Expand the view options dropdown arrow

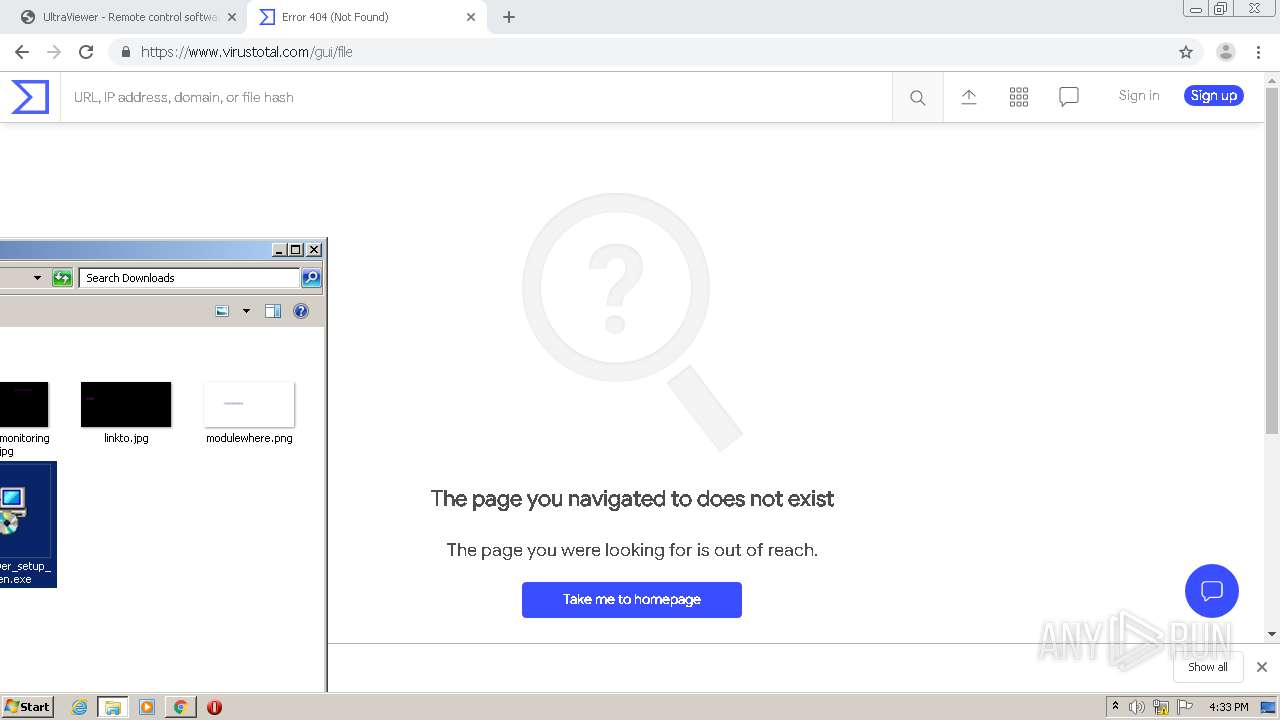pos(246,311)
